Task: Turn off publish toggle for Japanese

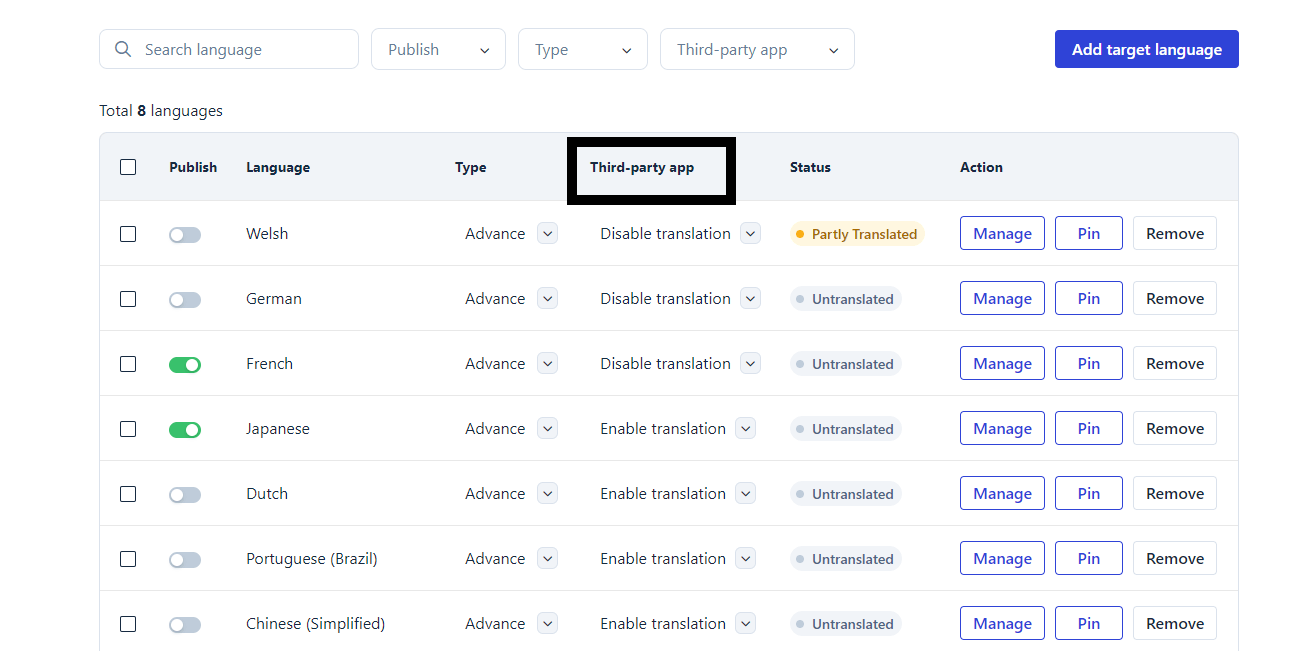Action: click(185, 430)
